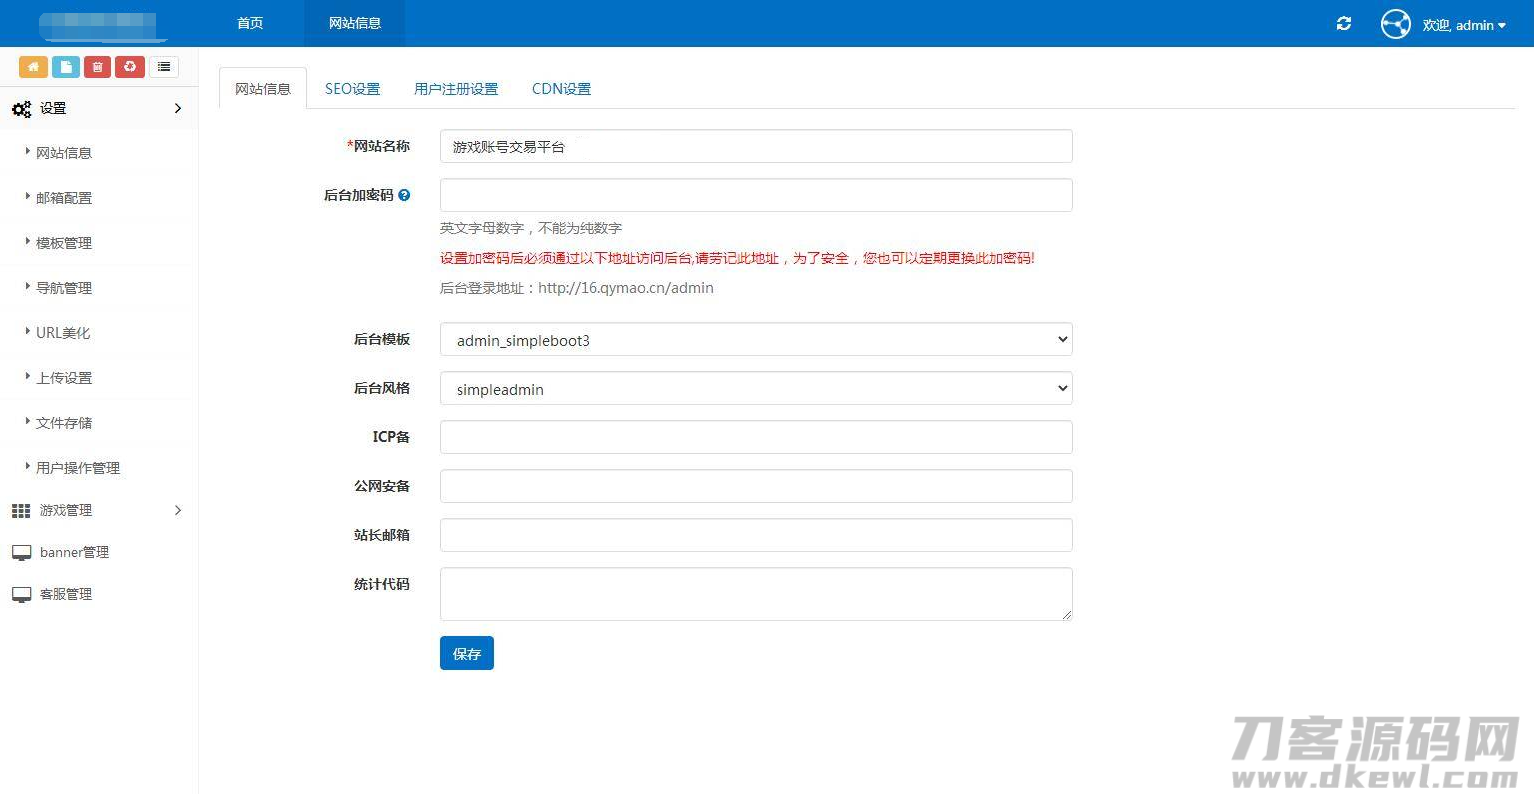Click the orange home icon button

tap(33, 67)
